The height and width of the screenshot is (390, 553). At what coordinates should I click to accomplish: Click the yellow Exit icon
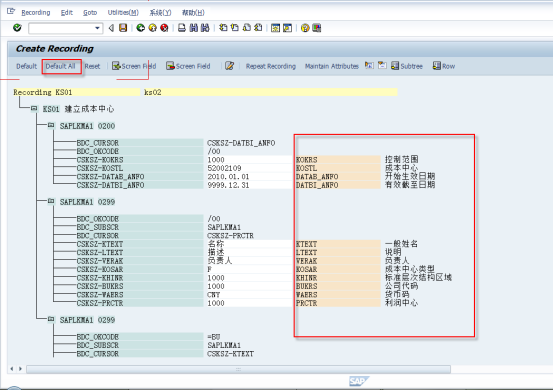click(152, 28)
